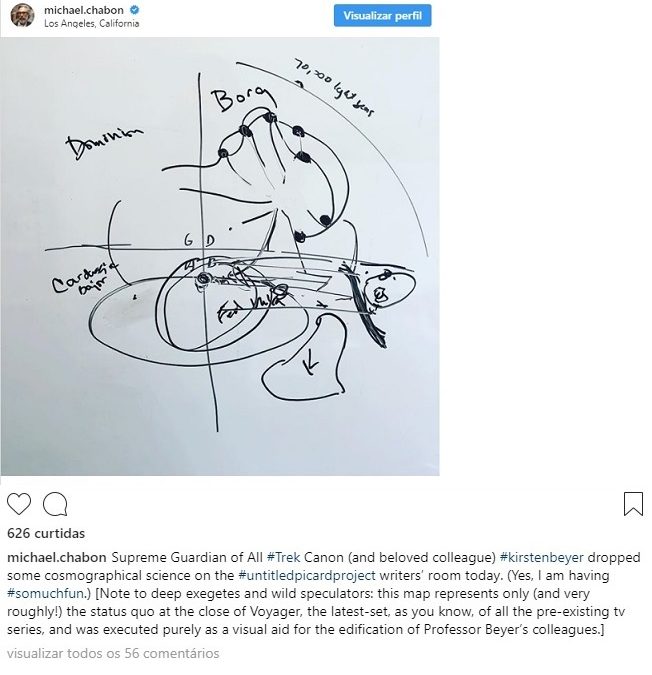Image resolution: width=652 pixels, height=675 pixels.
Task: Open Los Angeles, California location link
Action: (91, 24)
